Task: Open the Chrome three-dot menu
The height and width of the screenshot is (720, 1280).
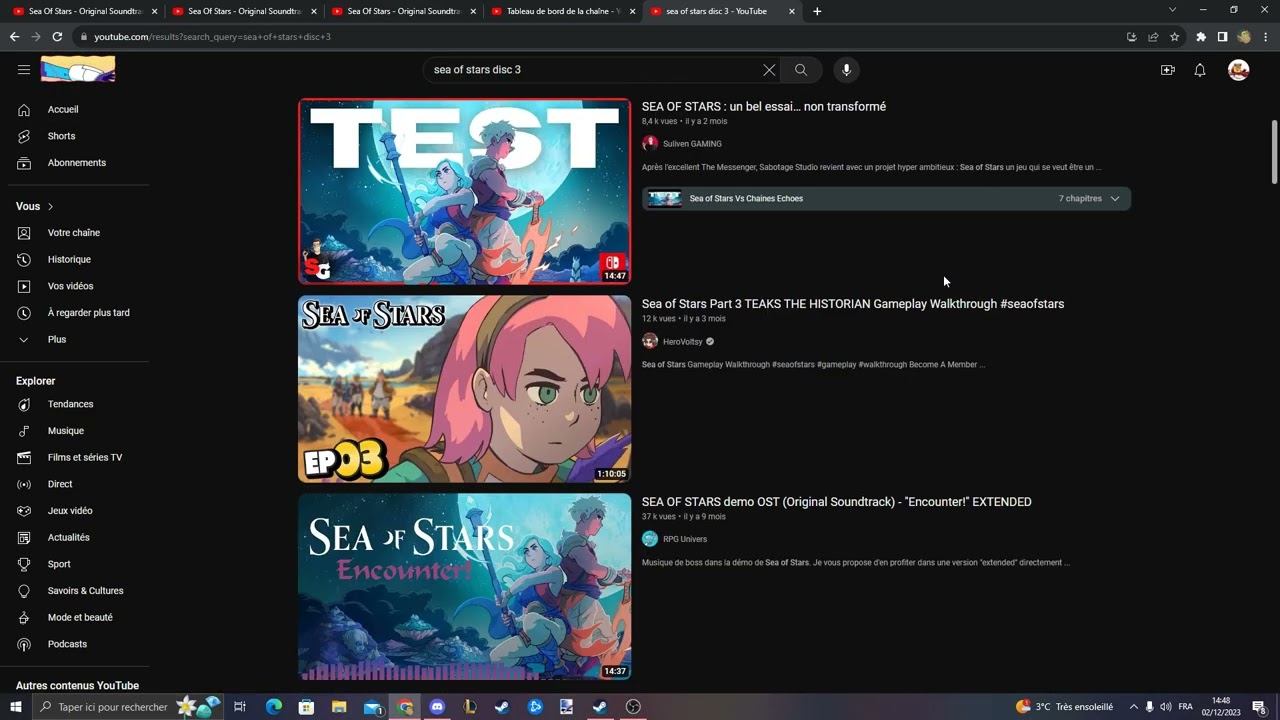Action: click(x=1265, y=37)
